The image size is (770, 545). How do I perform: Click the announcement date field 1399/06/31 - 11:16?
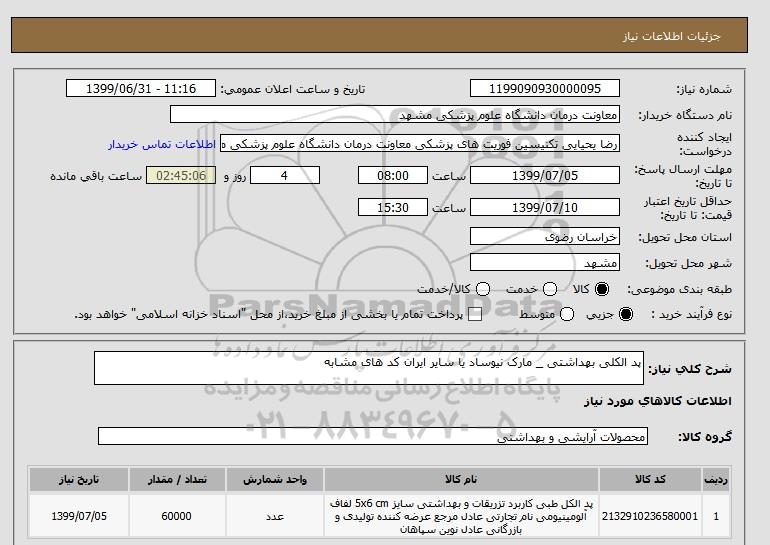[x=141, y=88]
